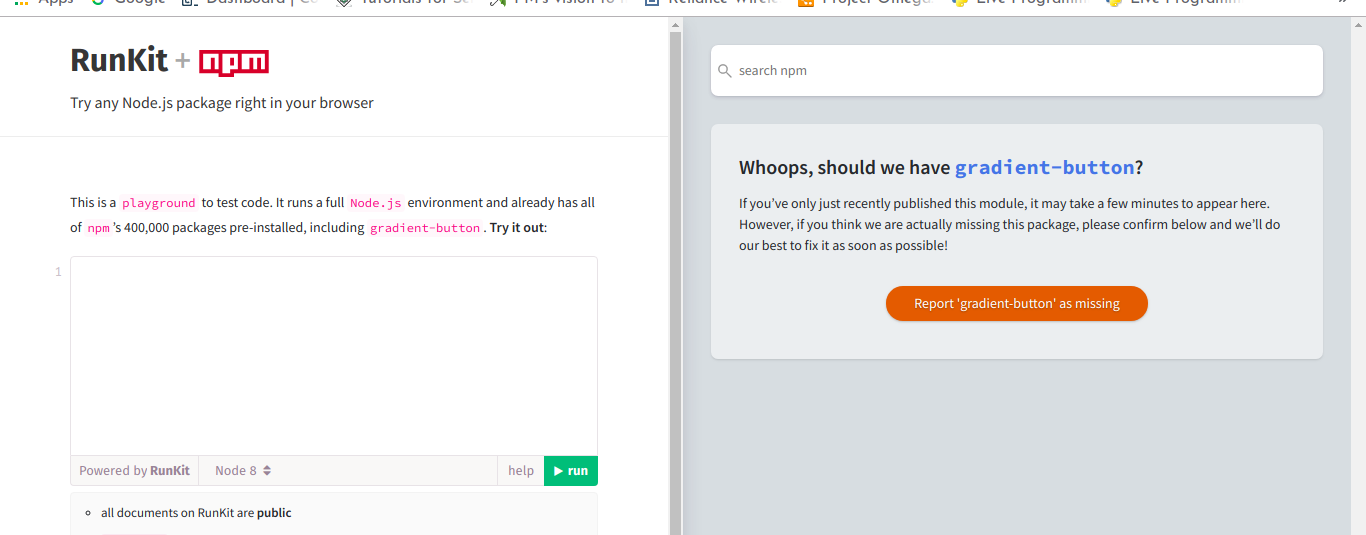Click the magnifier icon in the npm search box
This screenshot has width=1366, height=535.
(725, 71)
